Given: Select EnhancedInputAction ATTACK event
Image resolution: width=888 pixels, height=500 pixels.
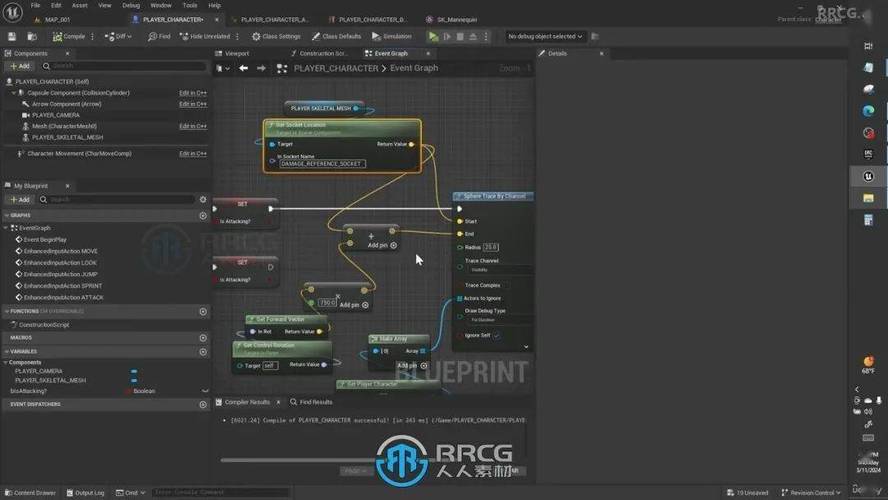Looking at the screenshot, I should pos(63,297).
